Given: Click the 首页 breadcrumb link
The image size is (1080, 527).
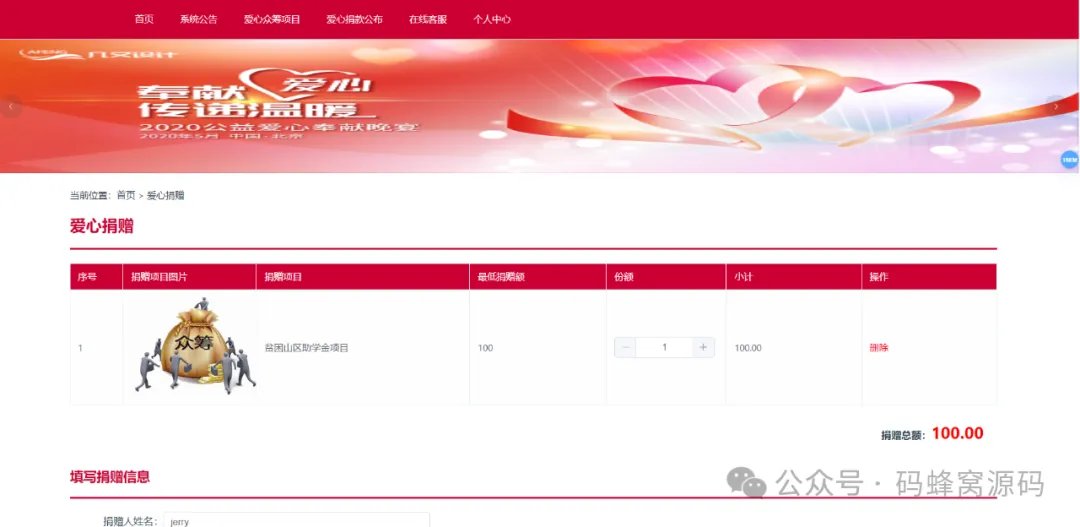Looking at the screenshot, I should point(126,196).
